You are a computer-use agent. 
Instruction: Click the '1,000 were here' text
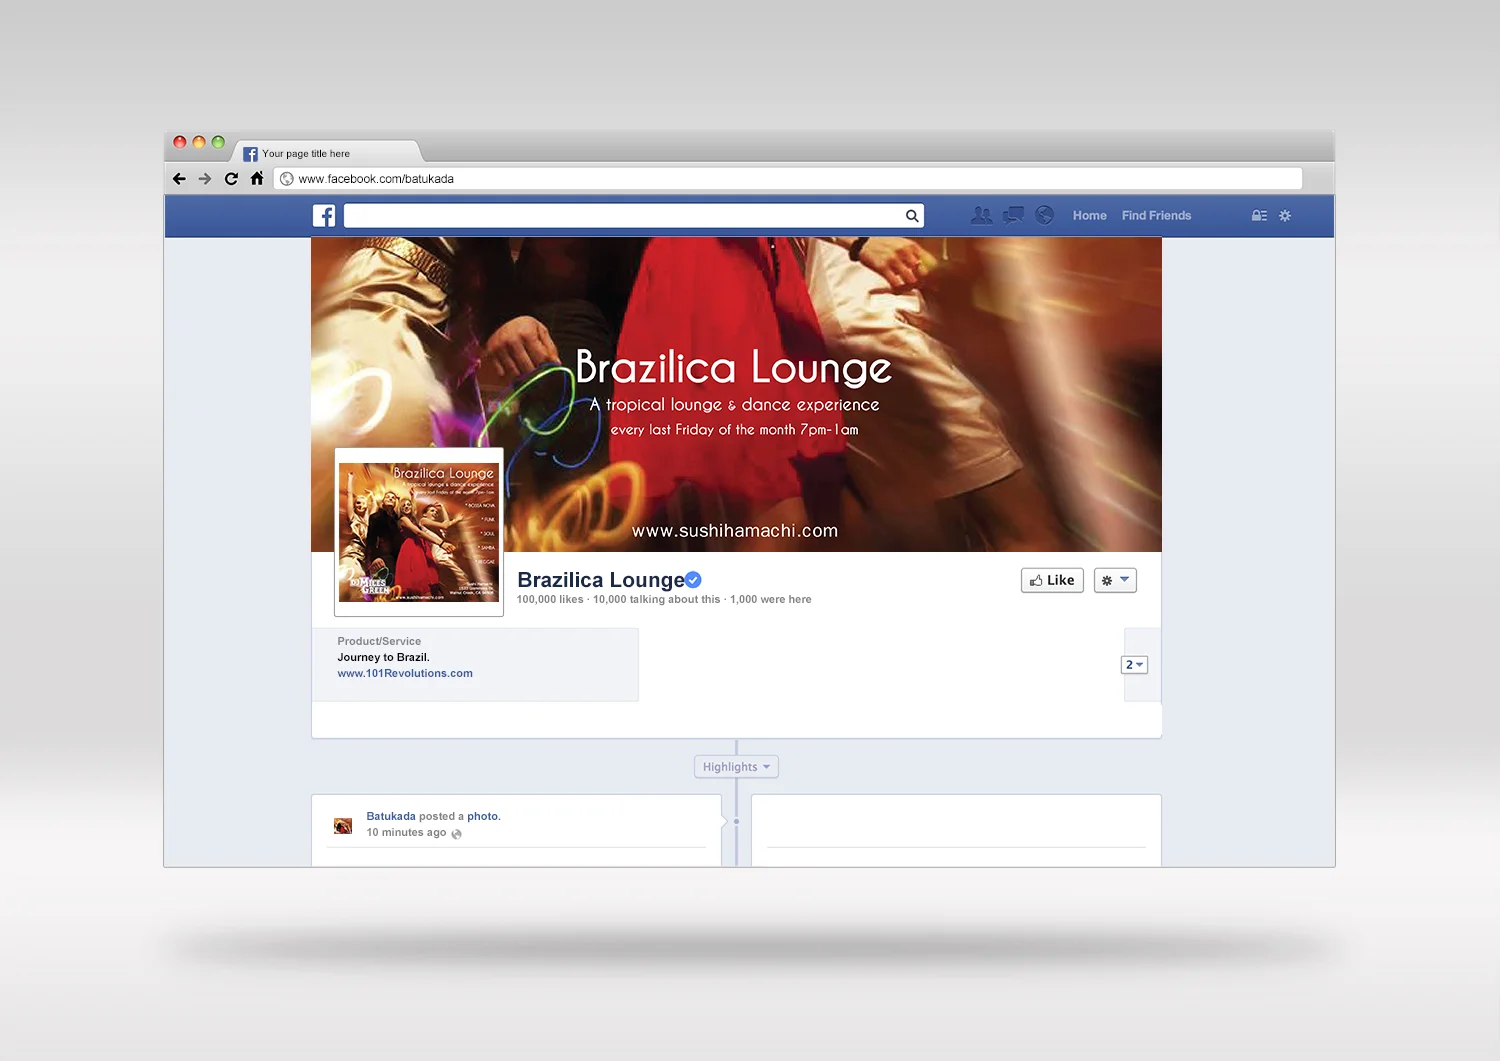pos(771,599)
